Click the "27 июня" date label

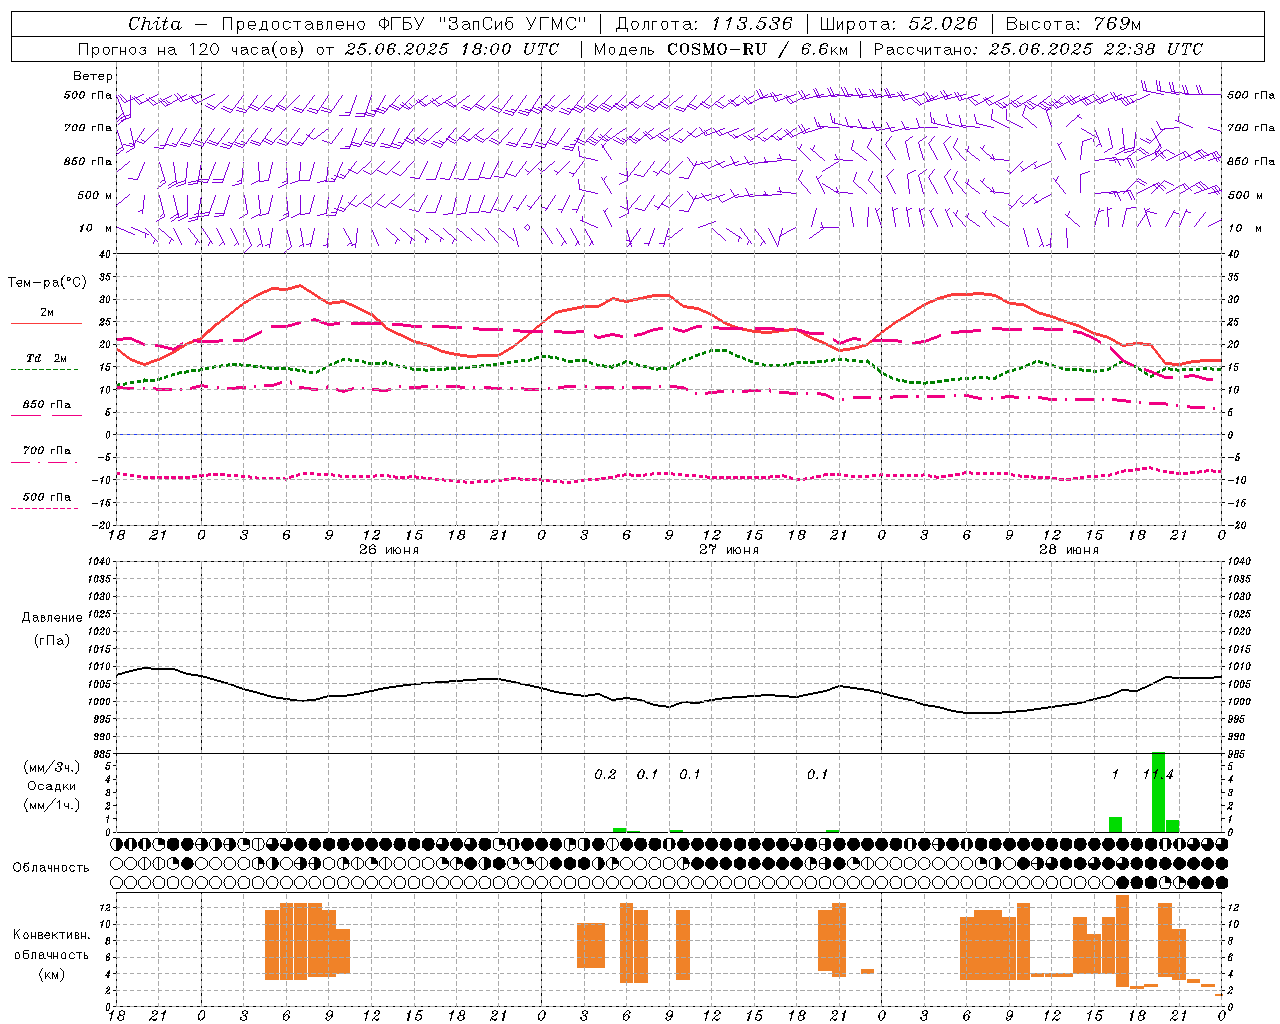point(729,550)
